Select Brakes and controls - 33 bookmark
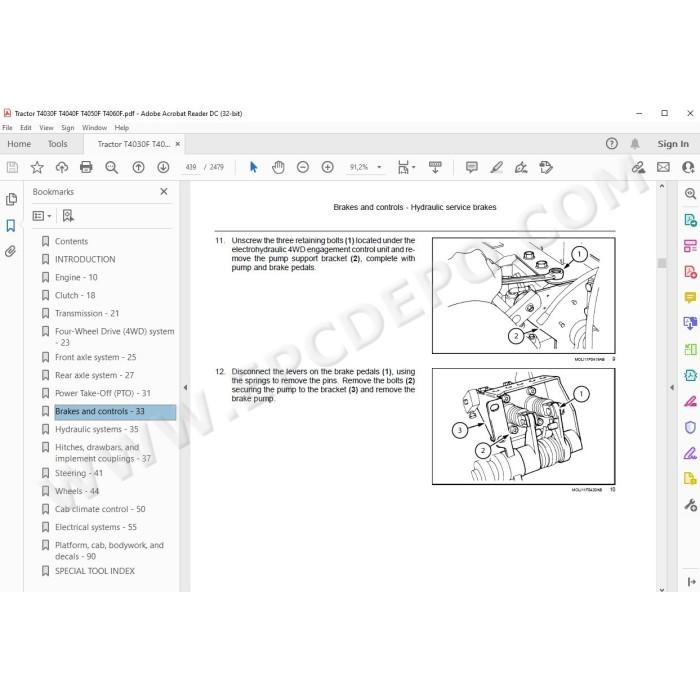This screenshot has width=700, height=700. (x=115, y=412)
